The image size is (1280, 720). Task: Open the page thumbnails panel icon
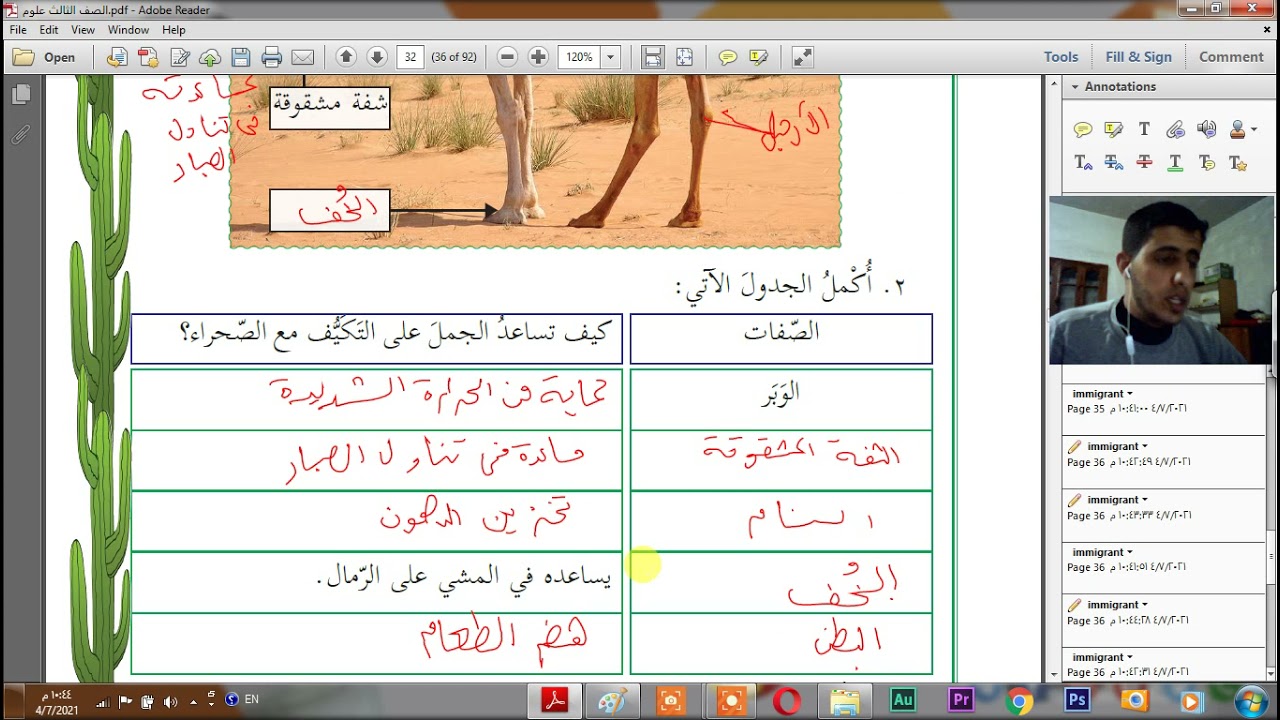[x=21, y=95]
